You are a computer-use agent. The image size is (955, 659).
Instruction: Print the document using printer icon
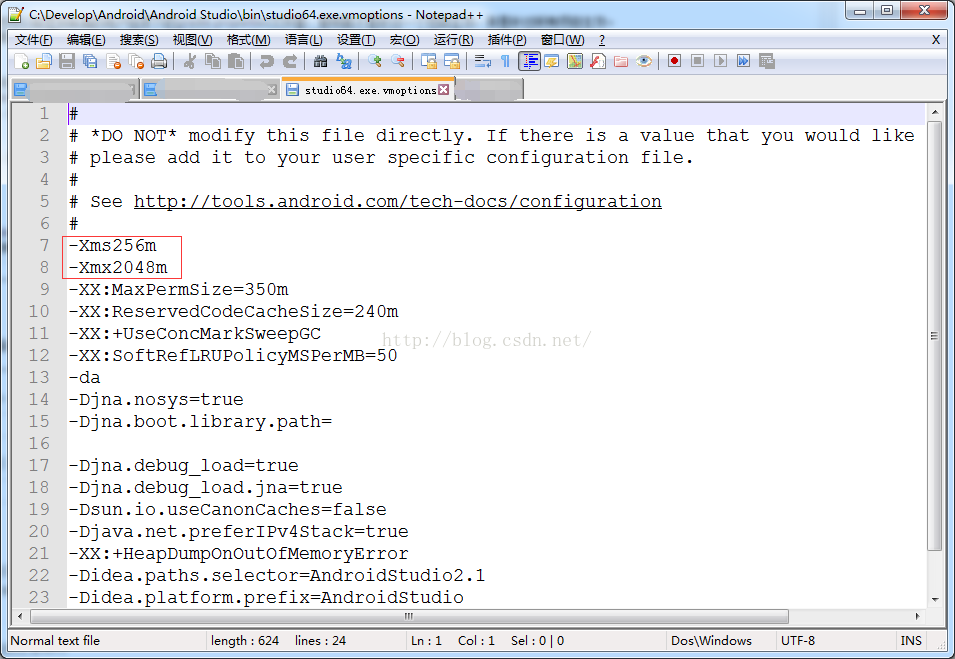tap(159, 61)
